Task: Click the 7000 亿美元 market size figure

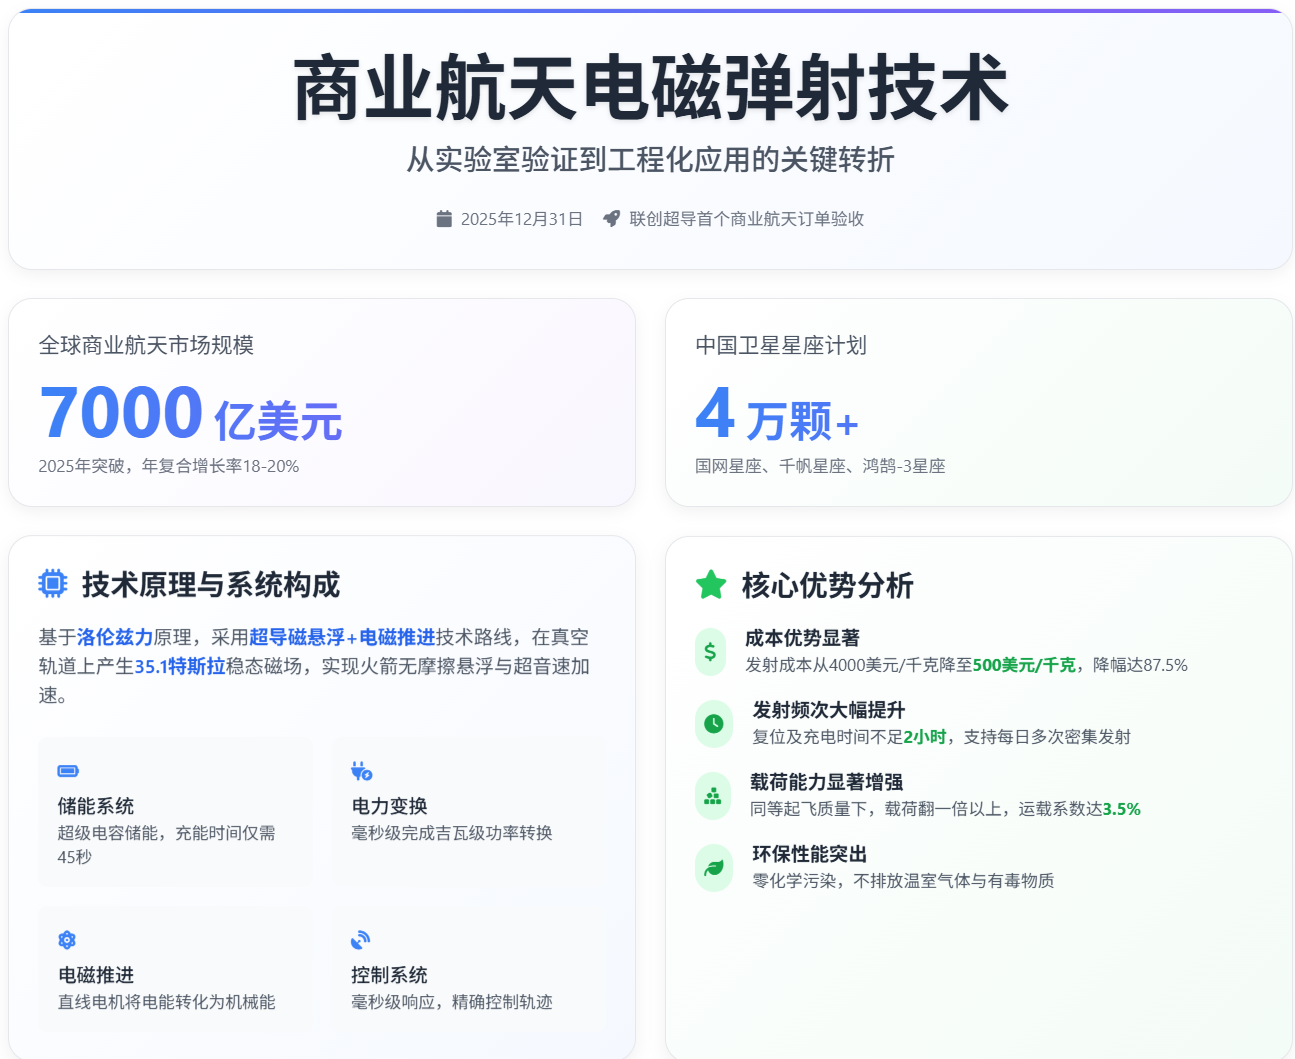Action: click(x=190, y=414)
